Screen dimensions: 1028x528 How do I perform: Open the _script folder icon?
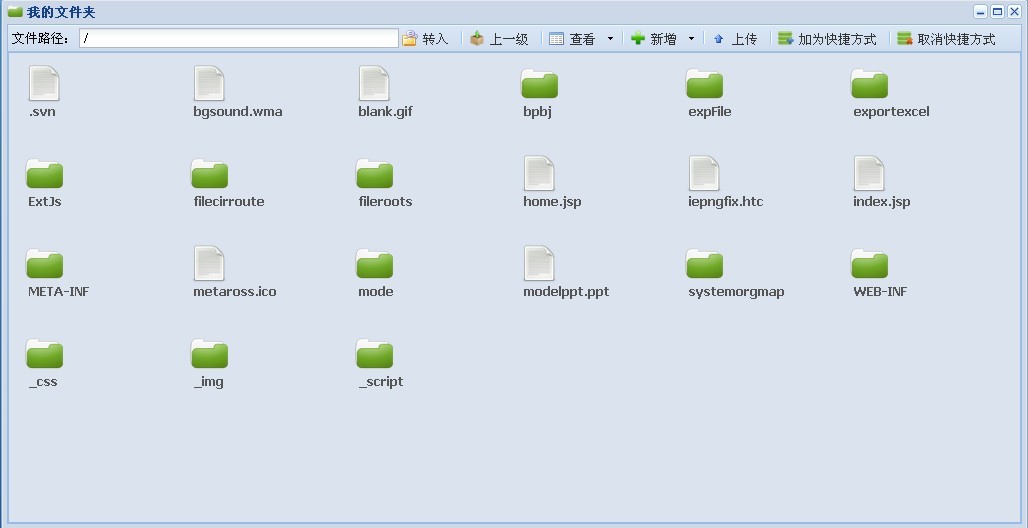[375, 354]
